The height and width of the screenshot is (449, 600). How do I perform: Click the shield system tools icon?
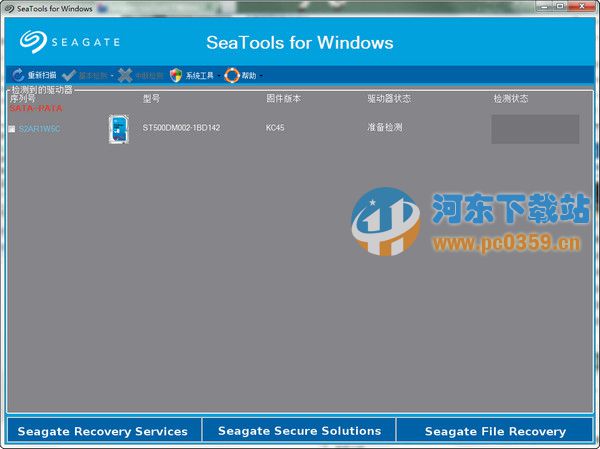pyautogui.click(x=176, y=75)
